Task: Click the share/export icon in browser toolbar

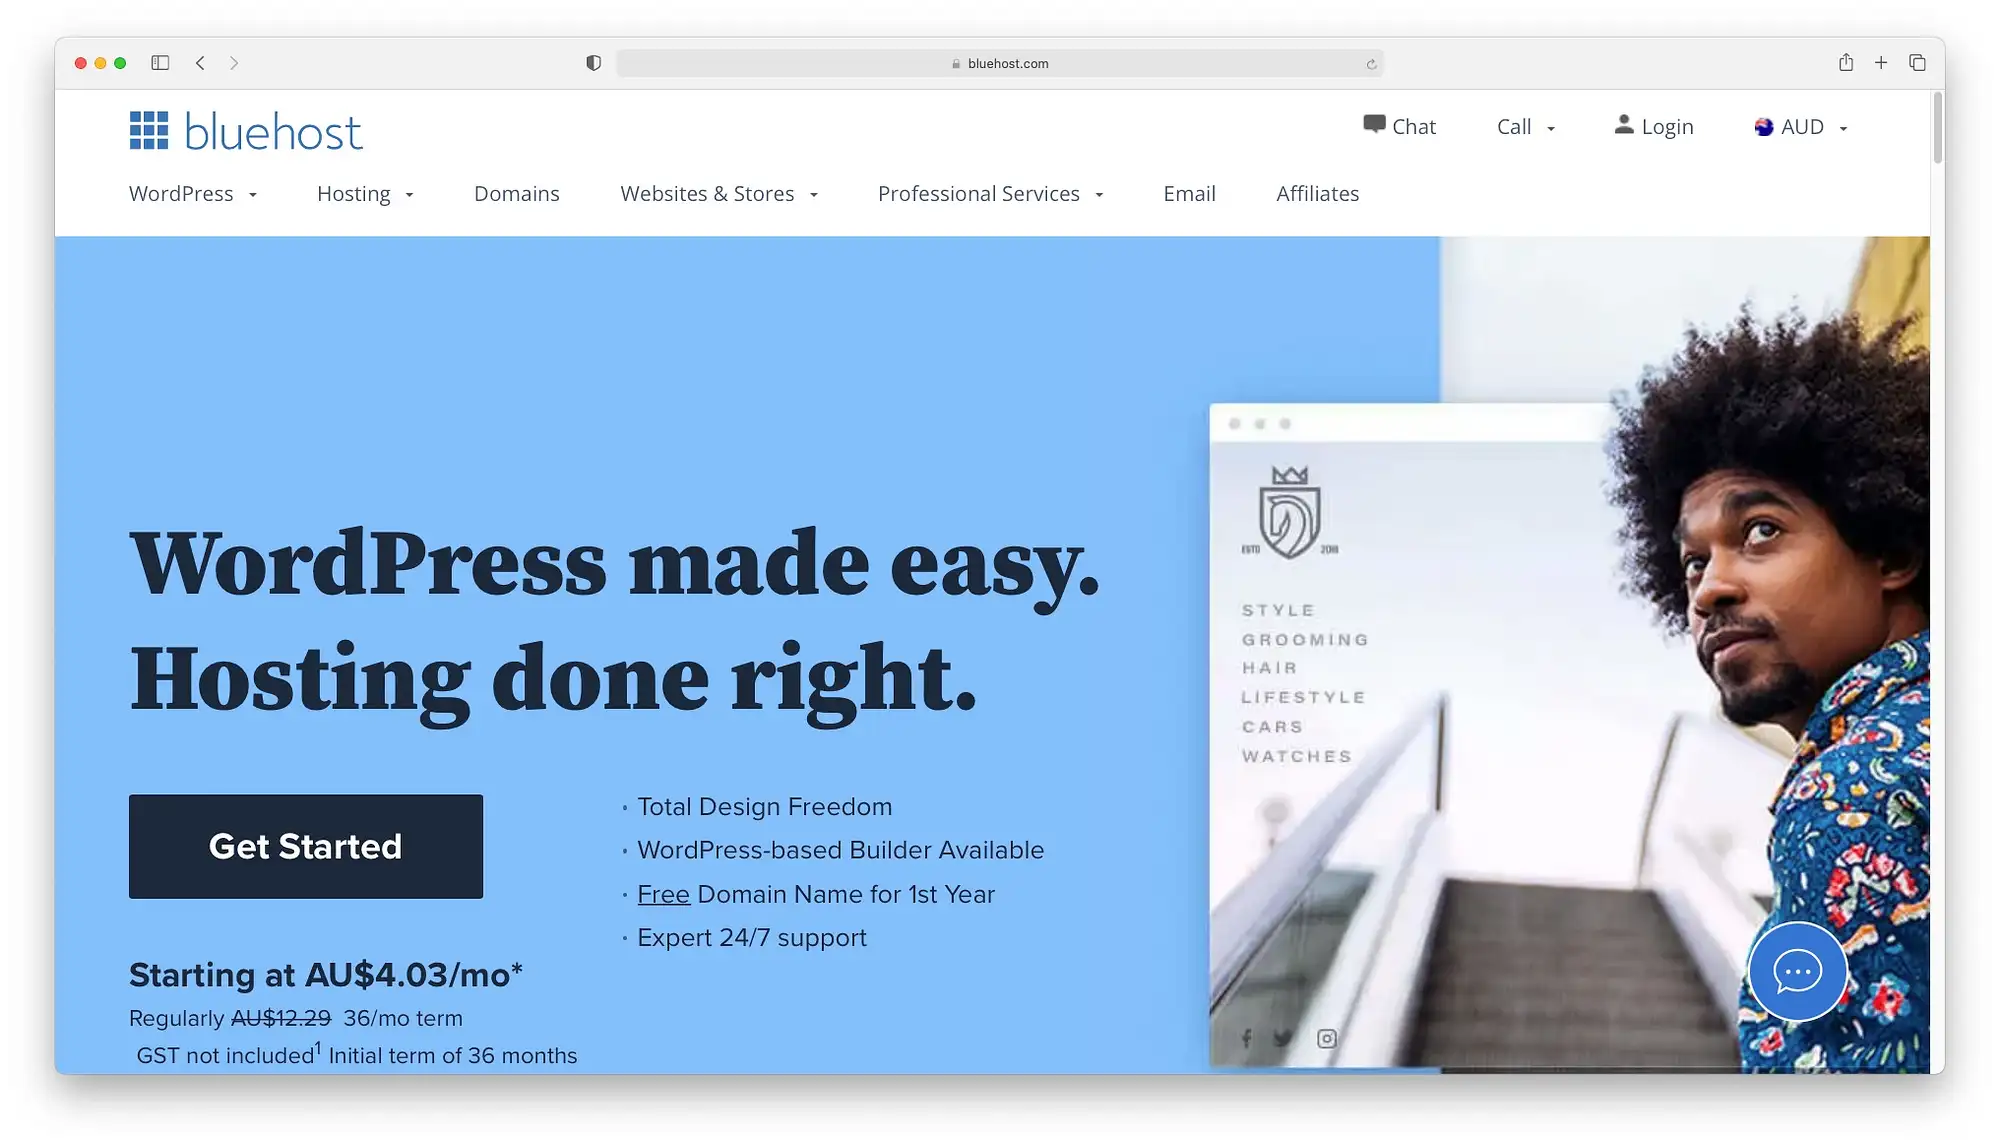Action: click(1845, 62)
